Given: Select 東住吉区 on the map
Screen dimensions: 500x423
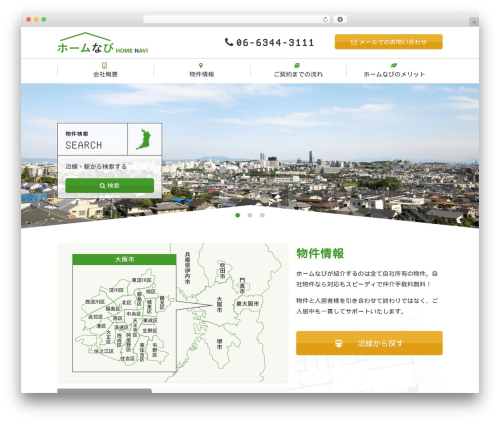Looking at the screenshot, I should click(142, 352).
